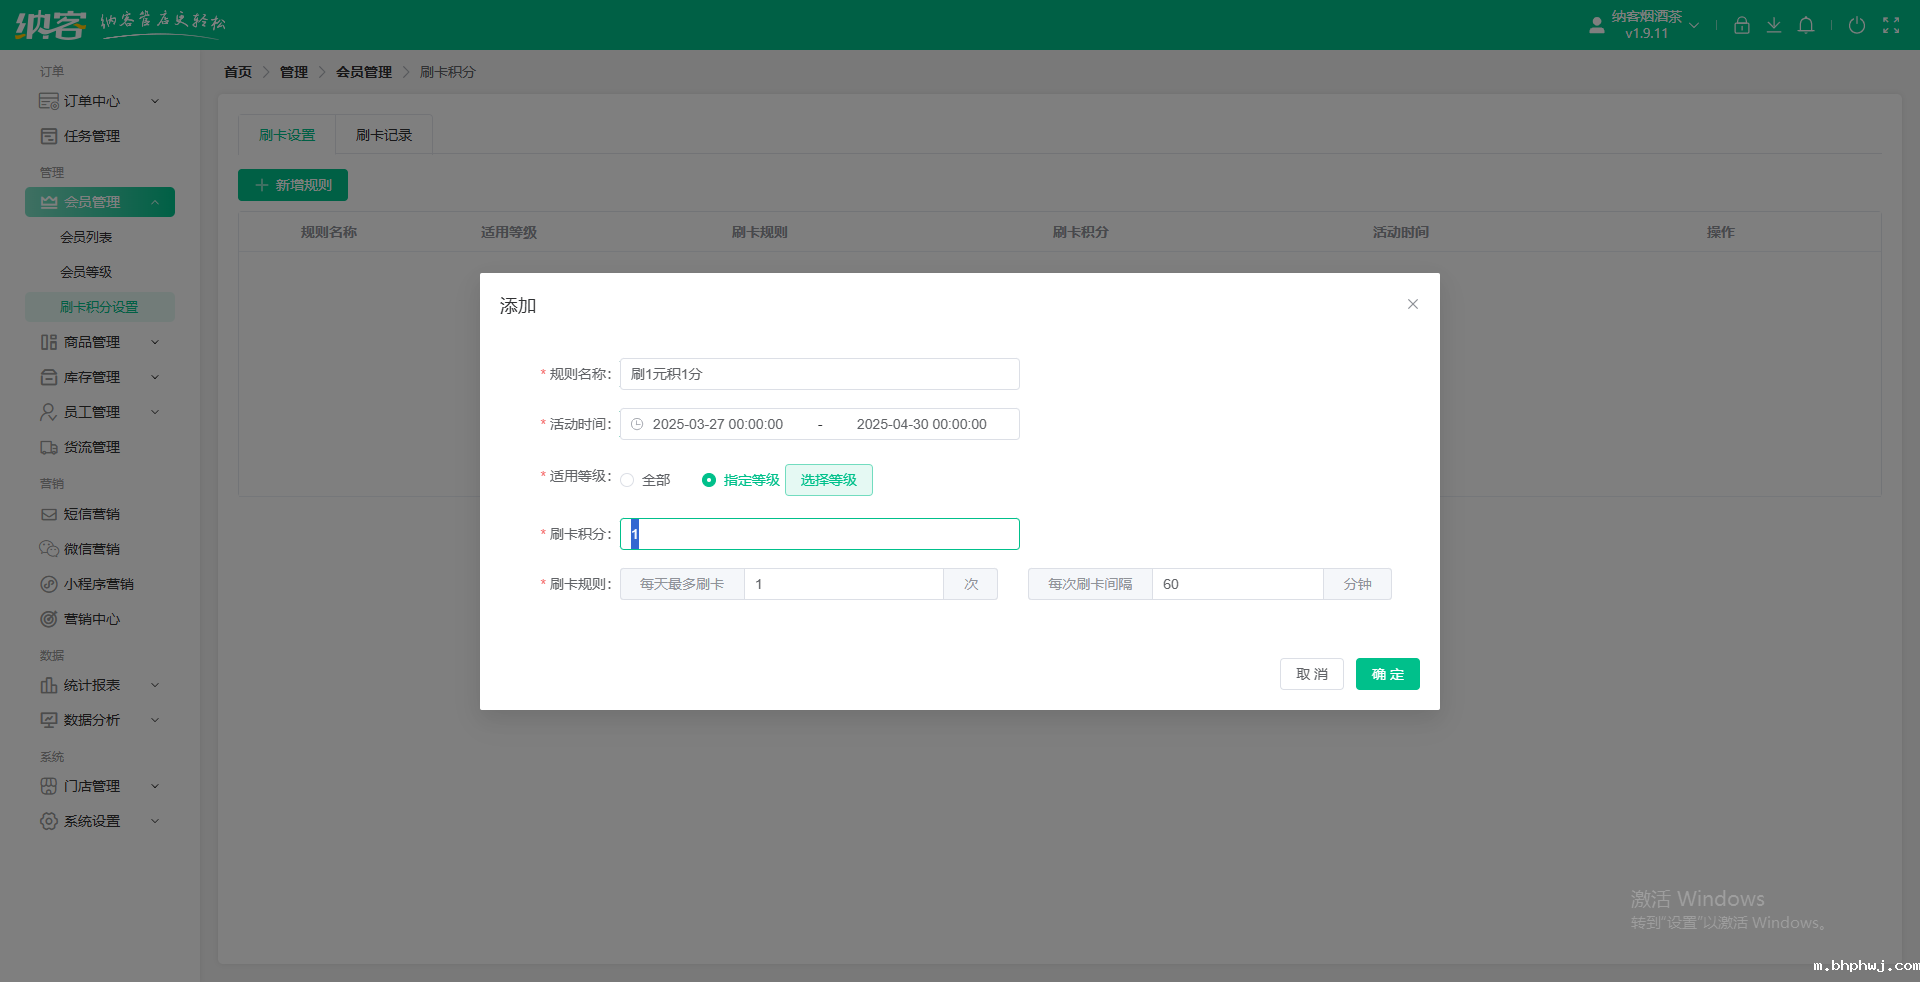Click the user avatar icon in header
The height and width of the screenshot is (982, 1920).
coord(1597,25)
